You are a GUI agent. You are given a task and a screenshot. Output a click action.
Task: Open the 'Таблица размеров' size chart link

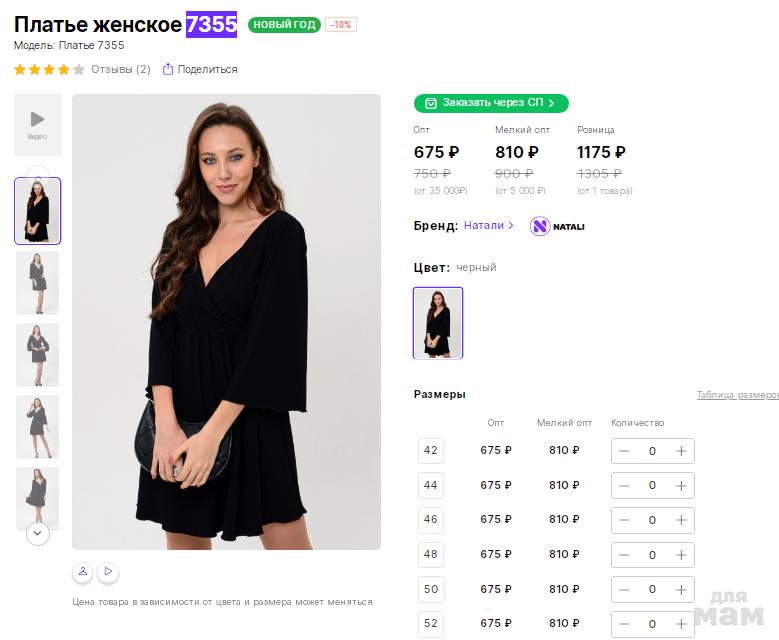click(737, 395)
